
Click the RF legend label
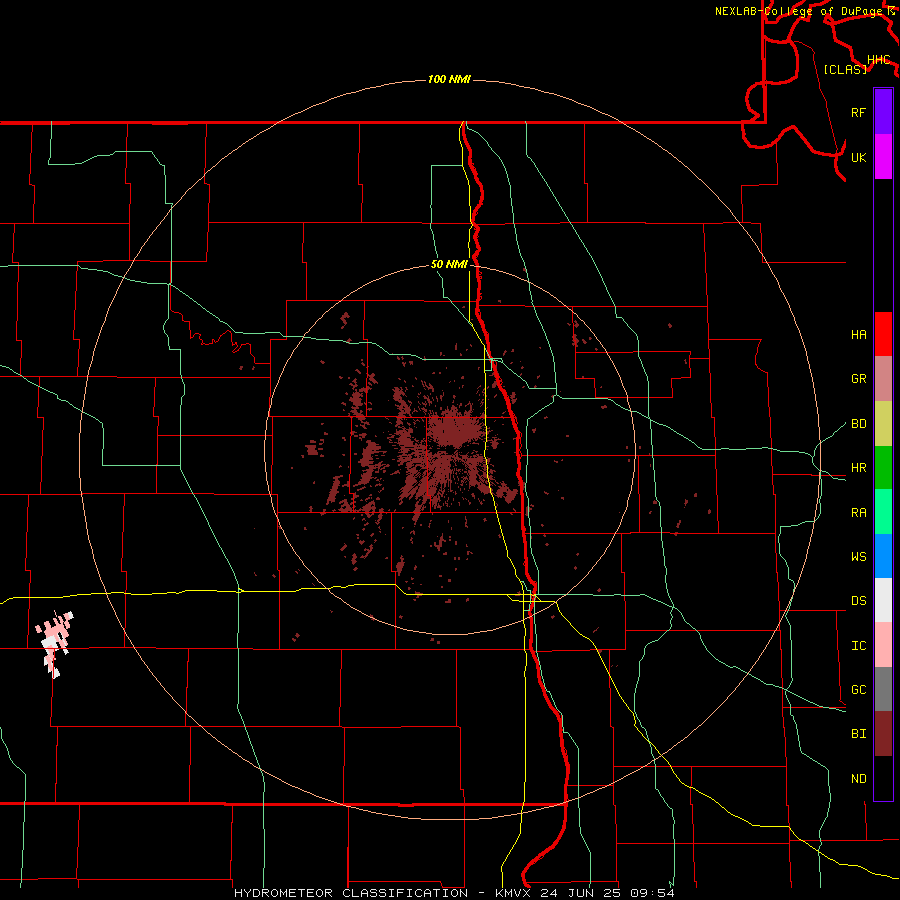coord(858,112)
